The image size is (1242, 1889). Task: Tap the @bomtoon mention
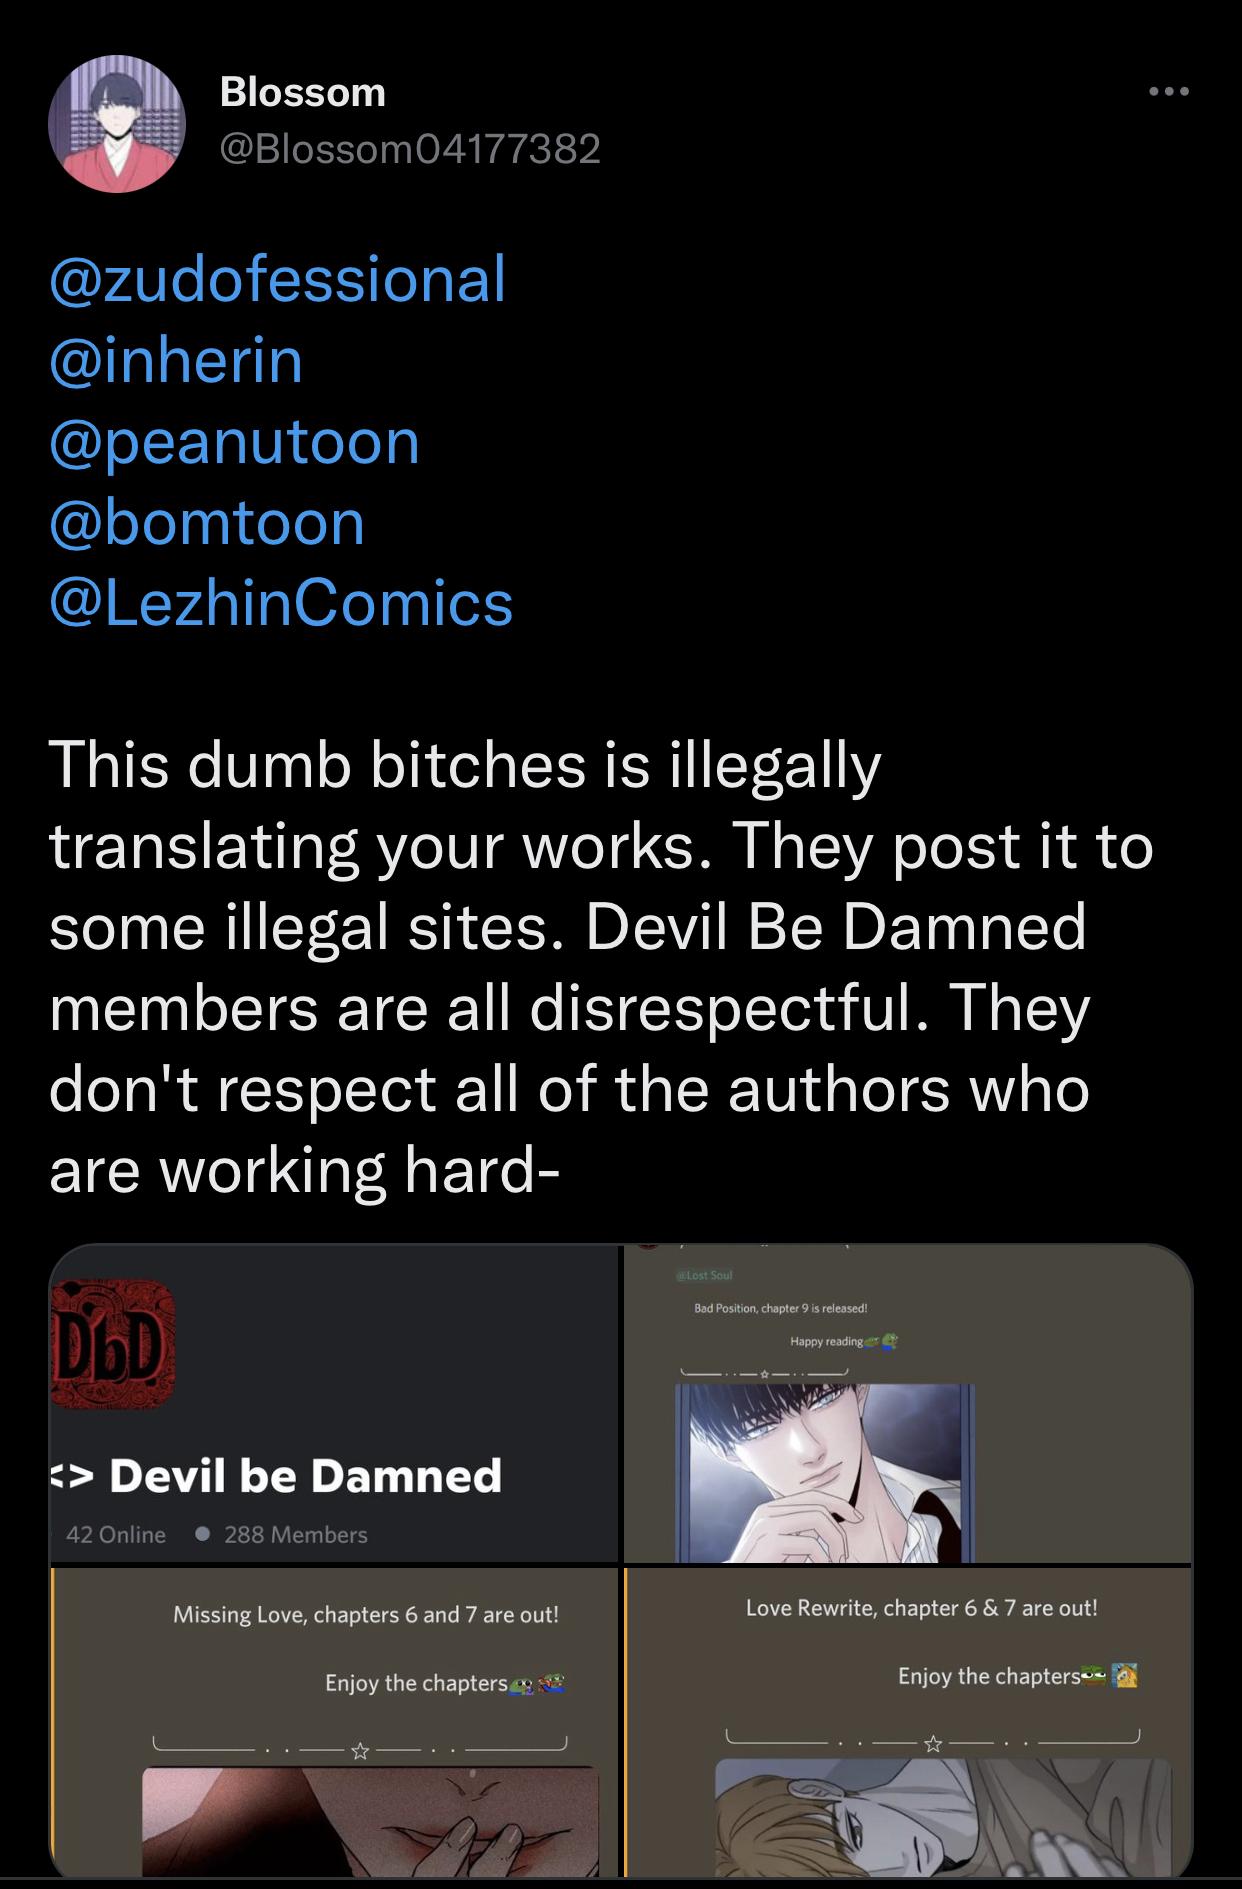(207, 522)
